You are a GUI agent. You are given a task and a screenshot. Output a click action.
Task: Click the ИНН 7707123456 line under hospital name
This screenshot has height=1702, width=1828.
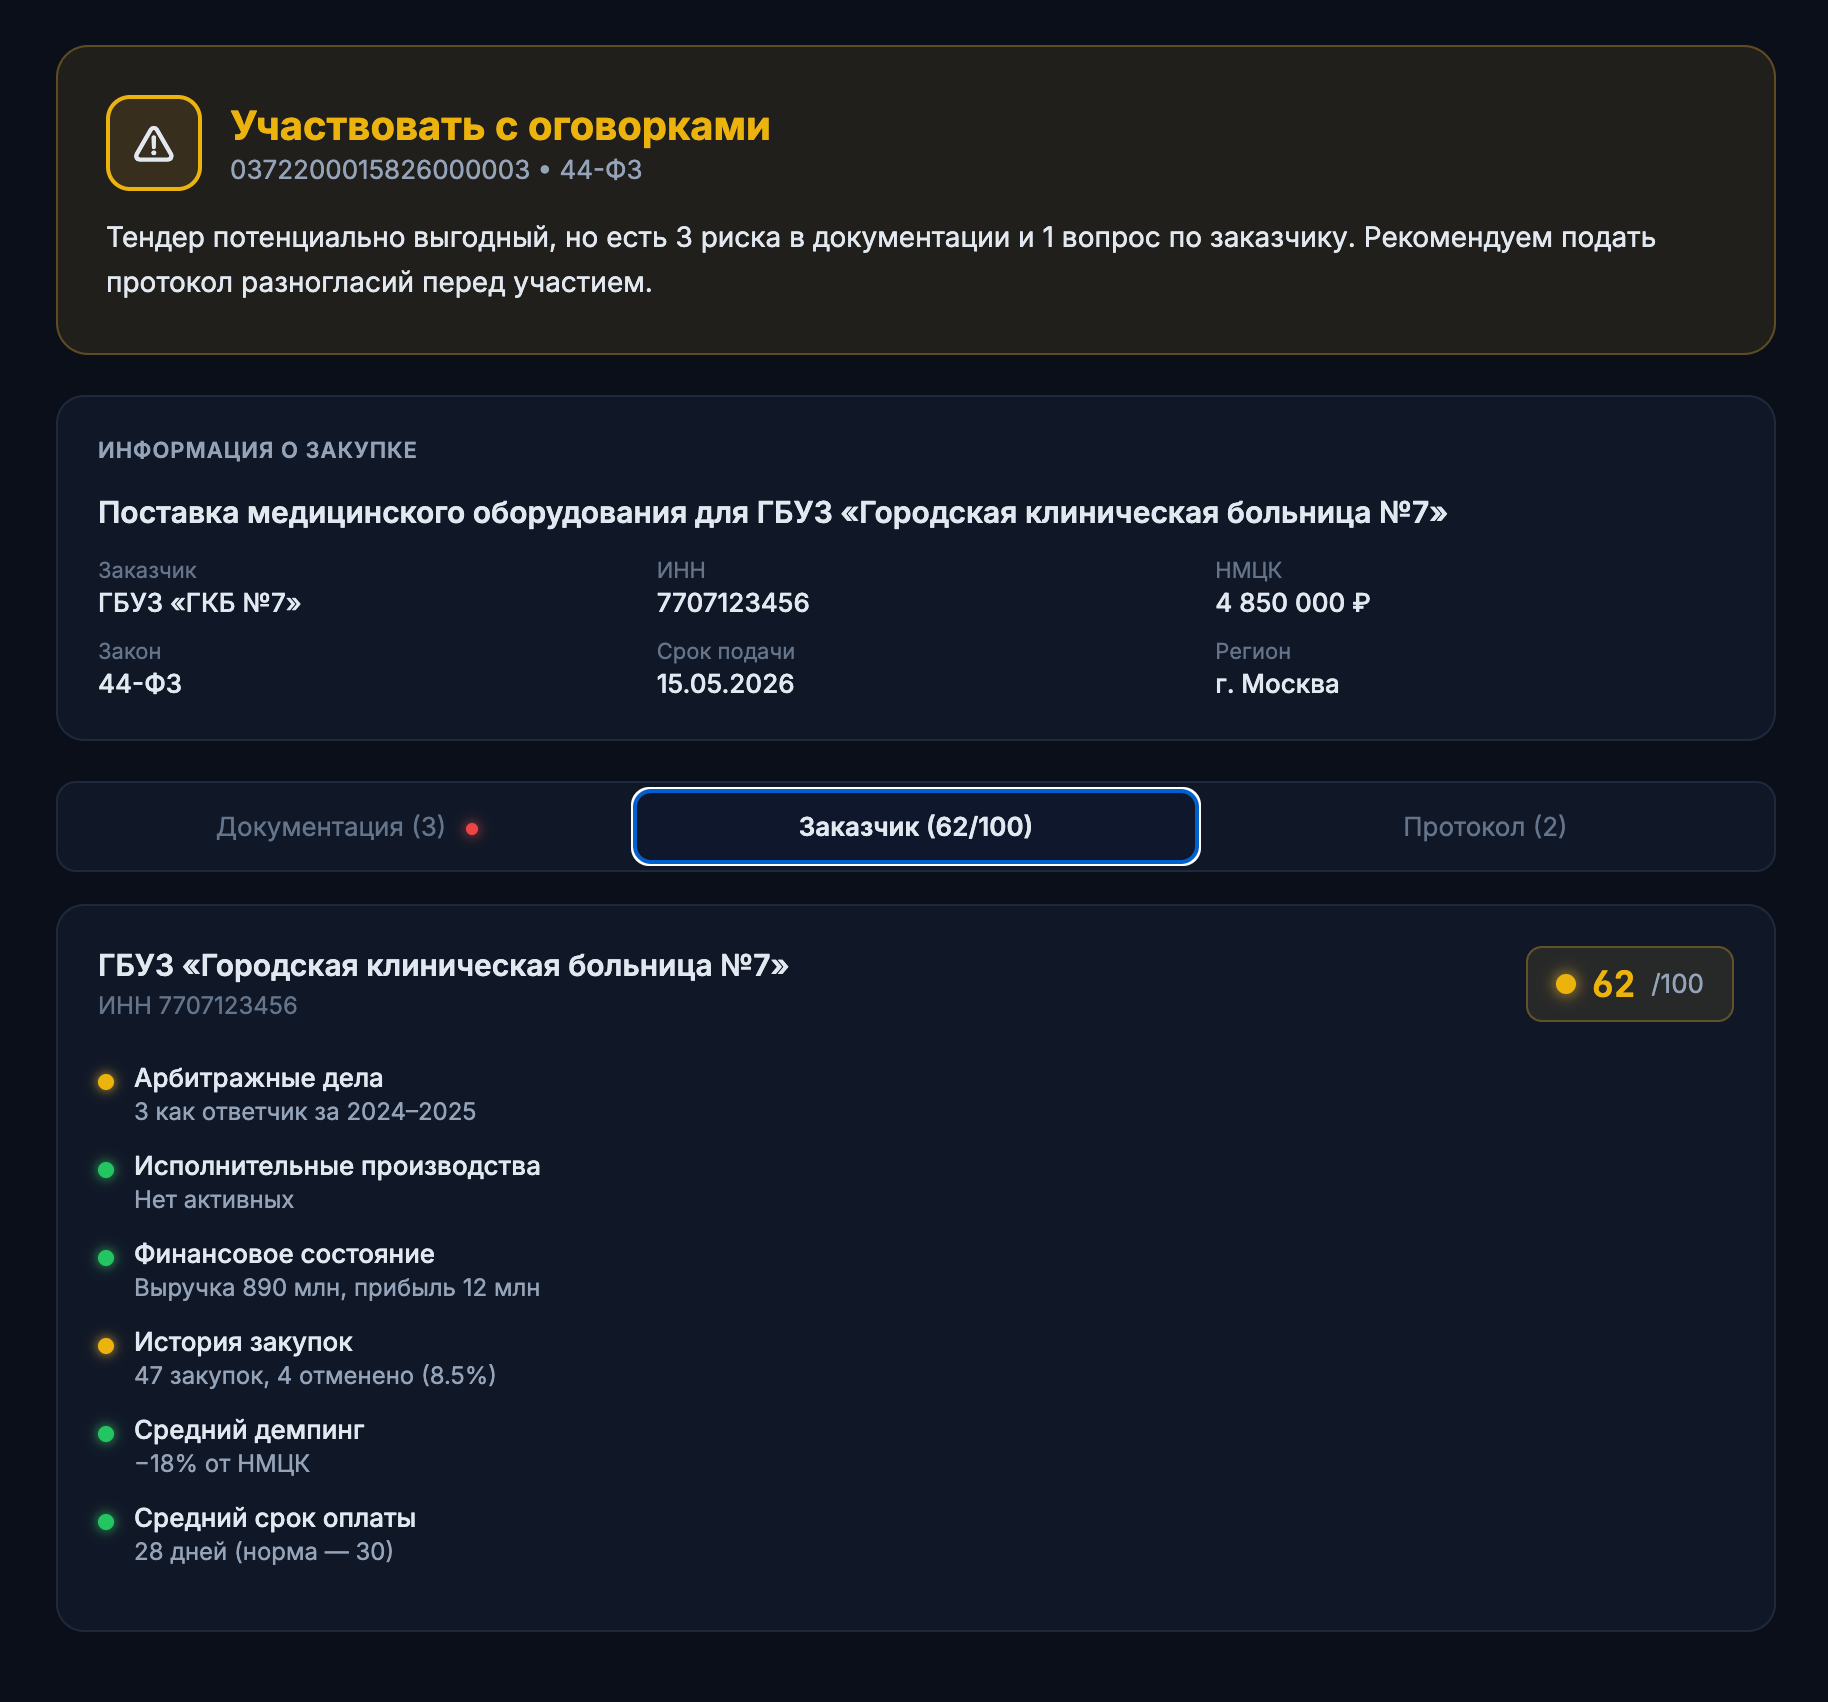[x=198, y=1006]
